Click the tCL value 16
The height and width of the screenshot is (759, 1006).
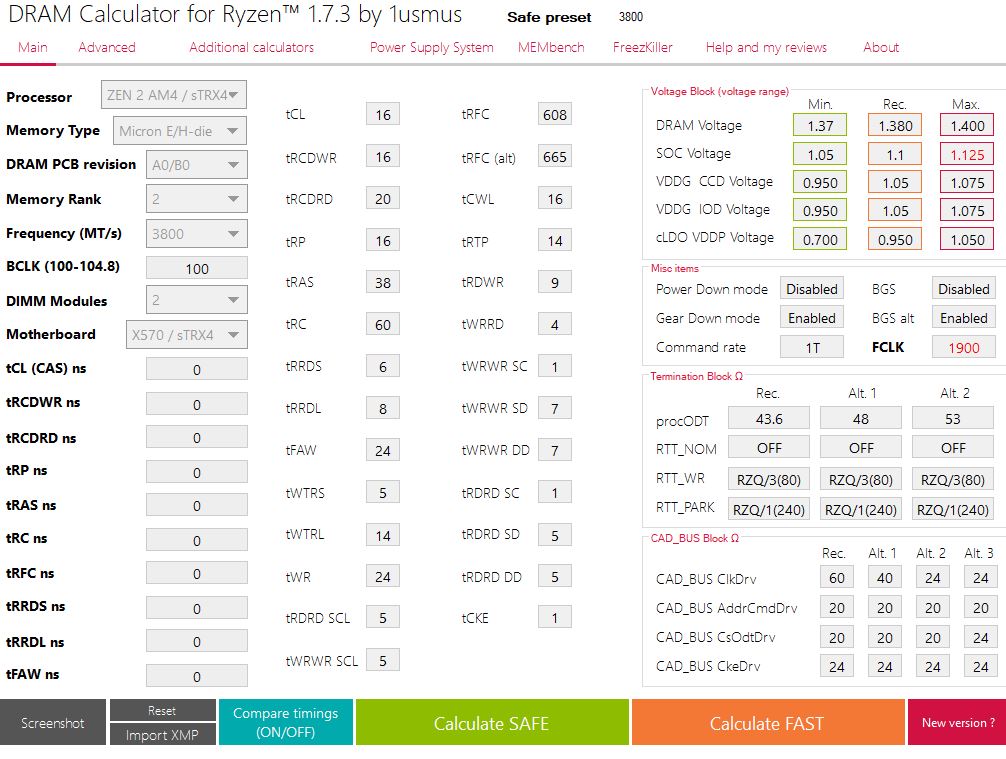point(383,114)
